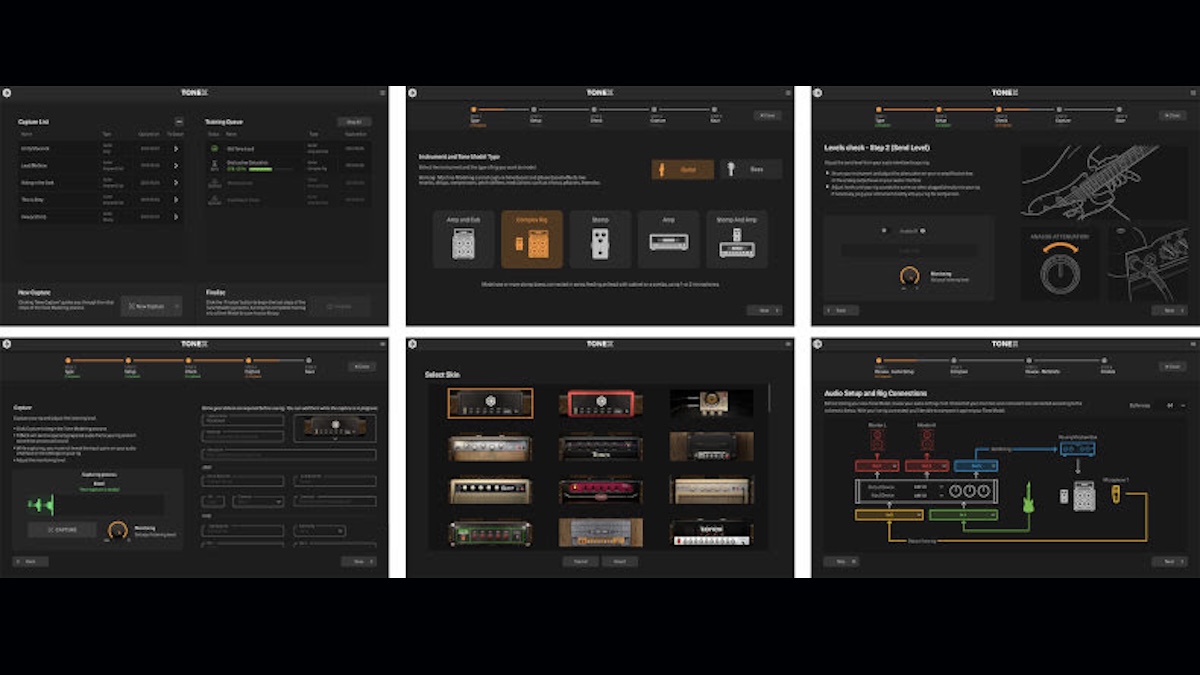Click the green guitar in connection diagram
The image size is (1200, 675).
pyautogui.click(x=1026, y=495)
